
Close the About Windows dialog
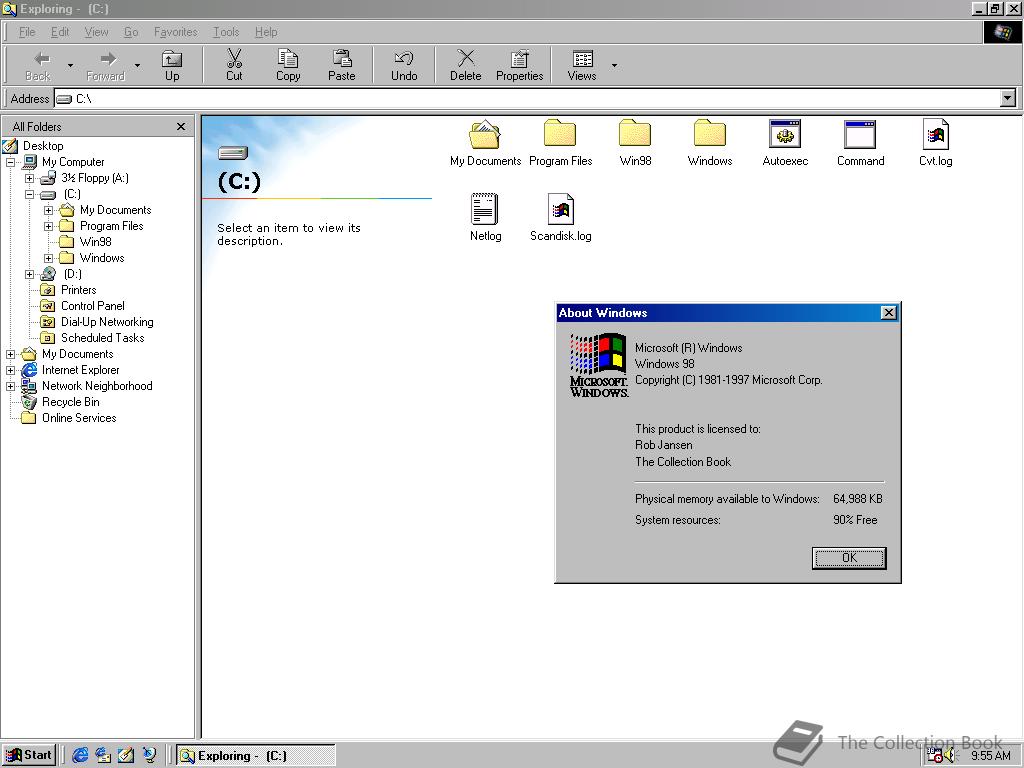[x=889, y=313]
